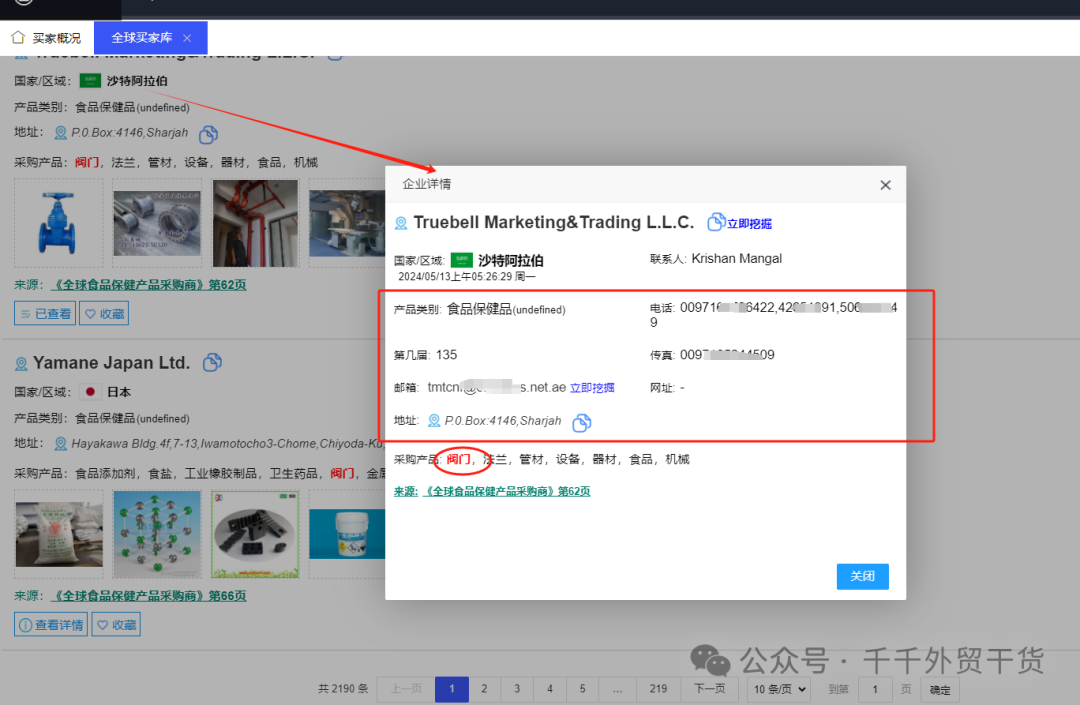The image size is (1080, 705).
Task: Click location pin icon beside dialog company title
Action: click(x=401, y=223)
